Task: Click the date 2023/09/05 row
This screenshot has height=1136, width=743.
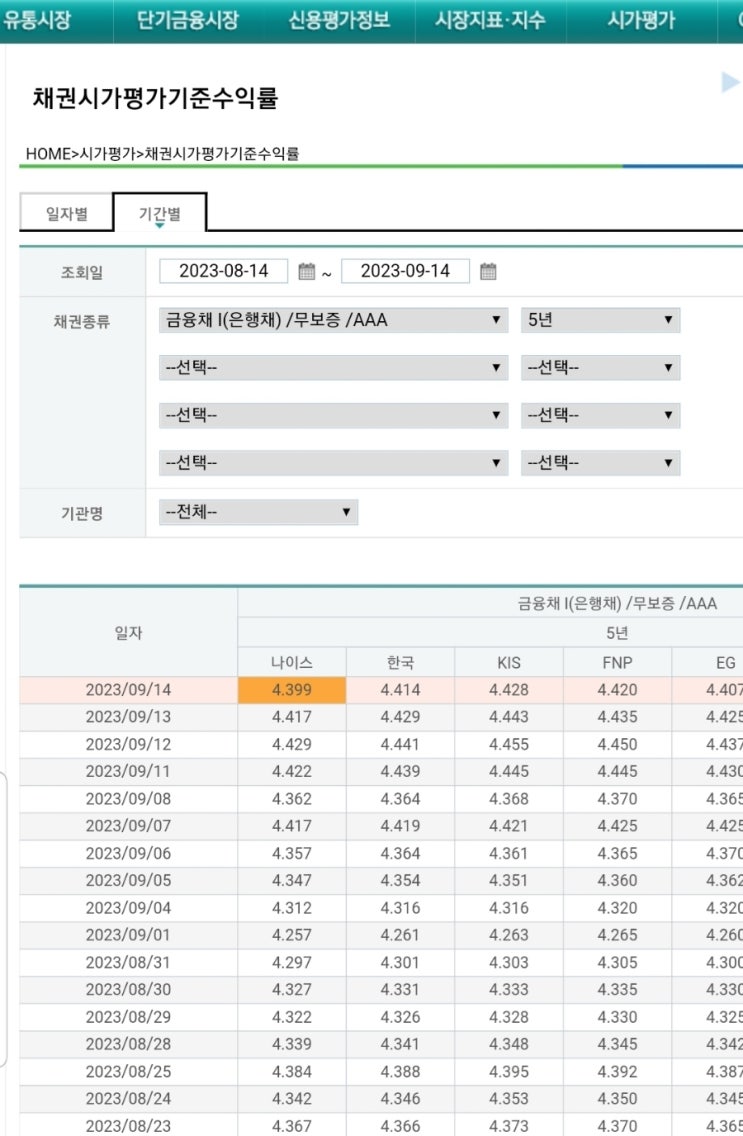Action: (x=128, y=880)
